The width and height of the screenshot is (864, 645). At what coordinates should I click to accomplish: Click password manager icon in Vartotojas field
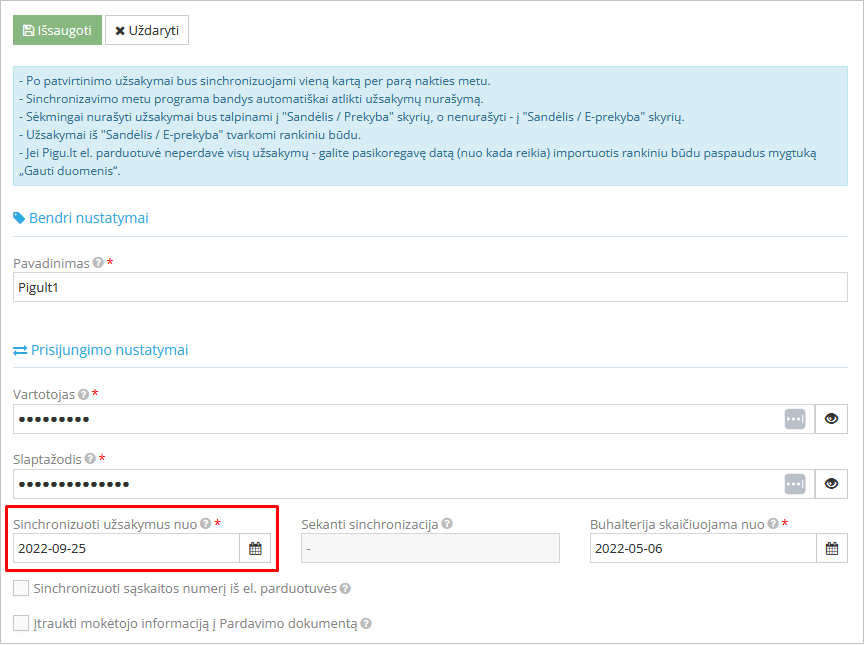[x=795, y=419]
